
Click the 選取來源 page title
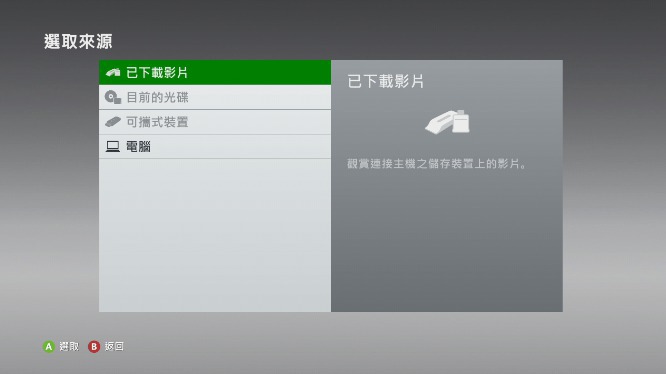pyautogui.click(x=78, y=42)
